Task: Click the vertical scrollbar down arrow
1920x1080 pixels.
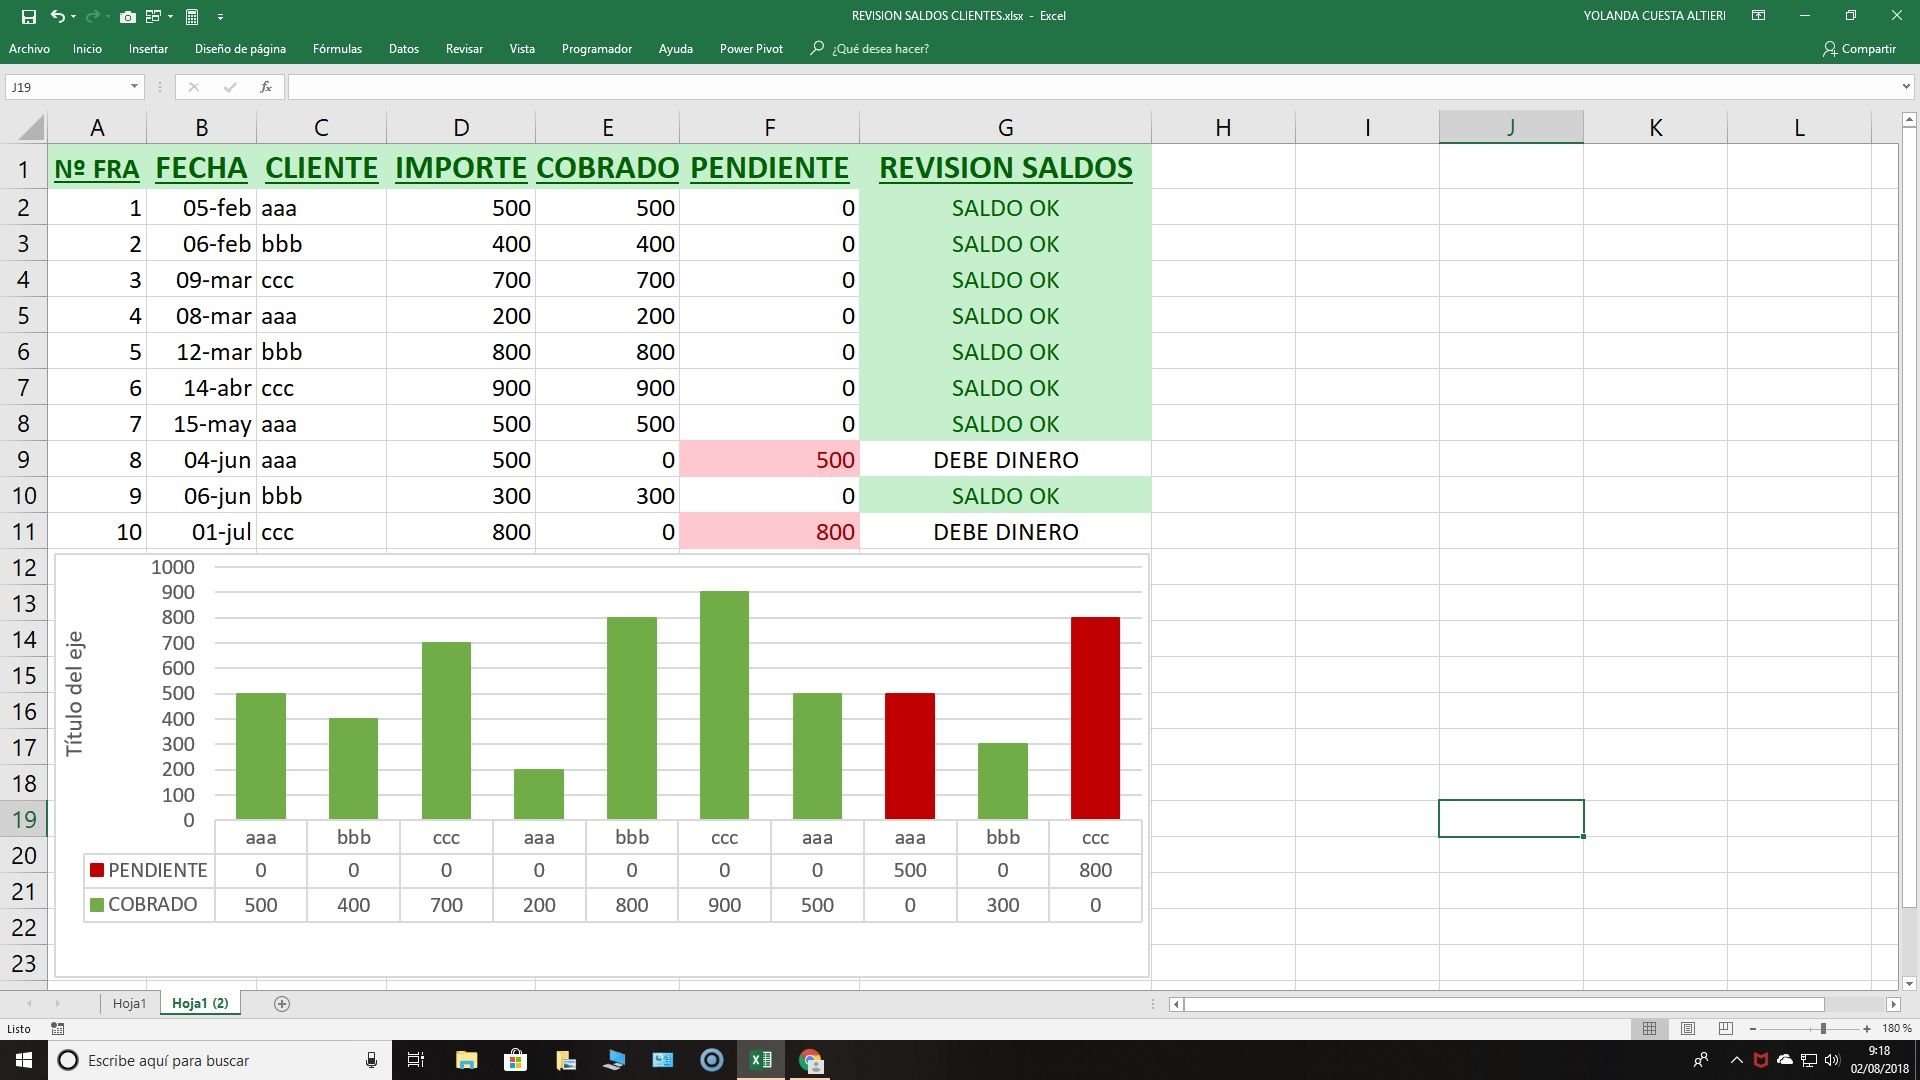Action: pos(1909,983)
